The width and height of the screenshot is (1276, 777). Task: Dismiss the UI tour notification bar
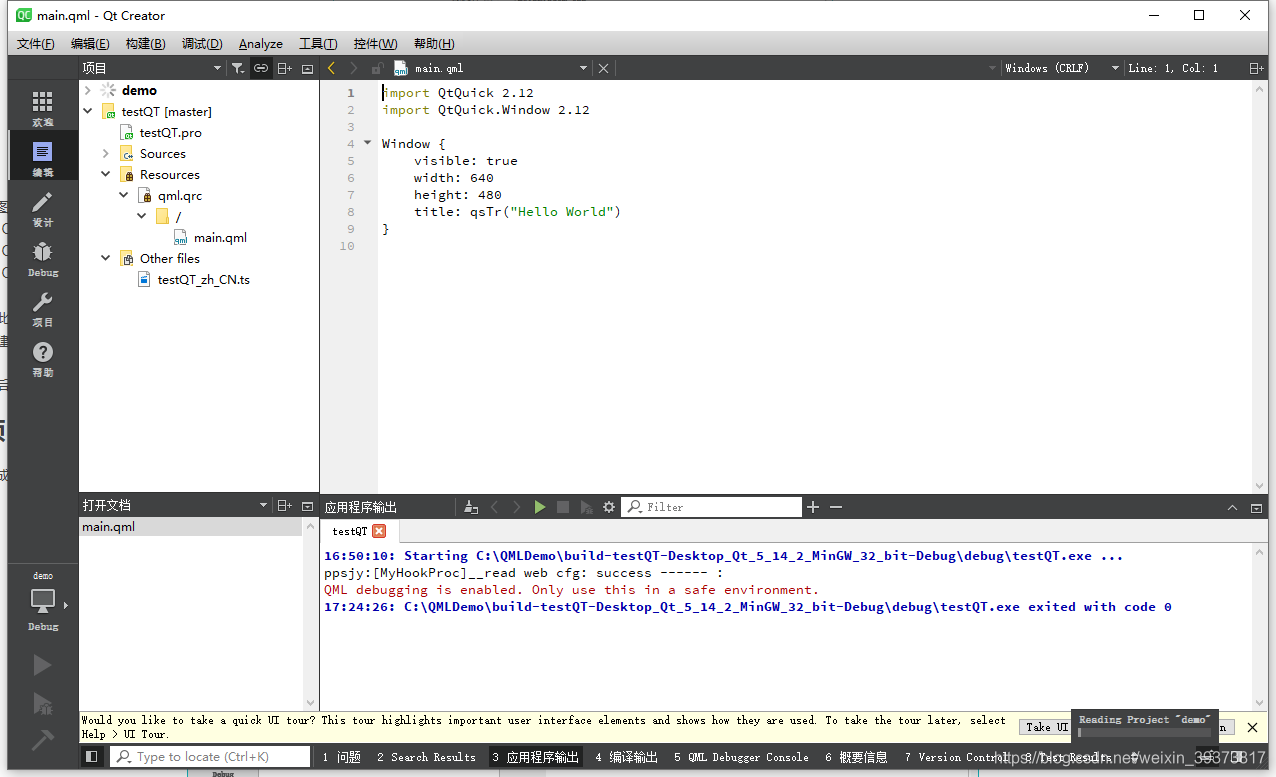[1252, 727]
